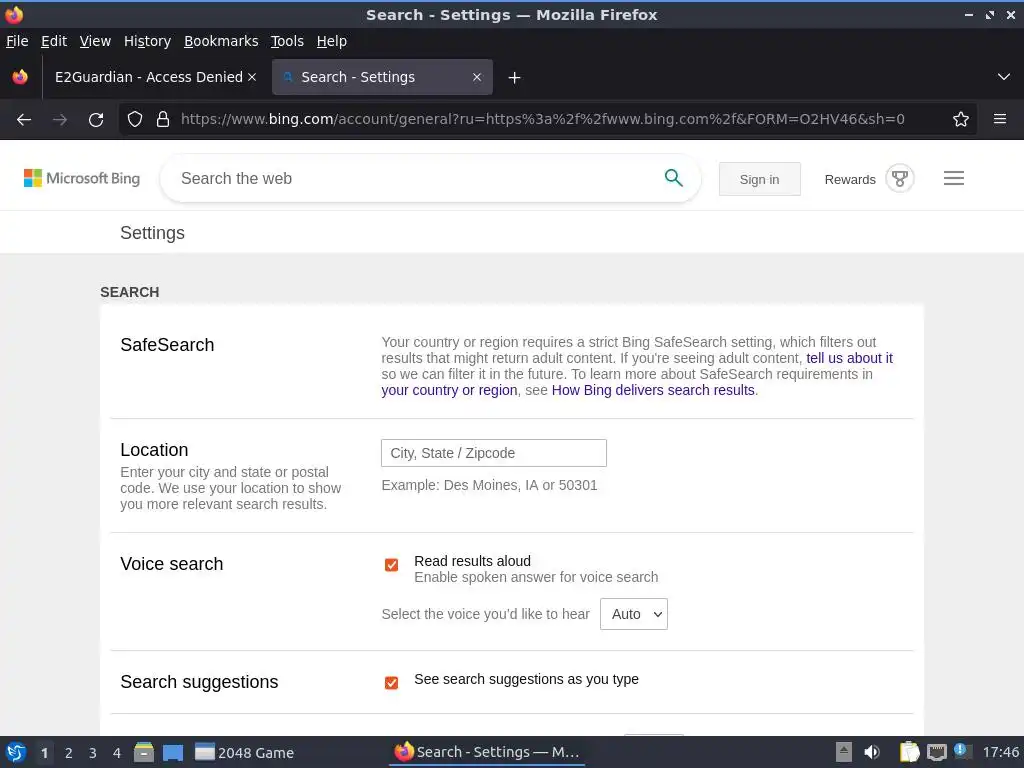Open the Edit menu

[54, 41]
